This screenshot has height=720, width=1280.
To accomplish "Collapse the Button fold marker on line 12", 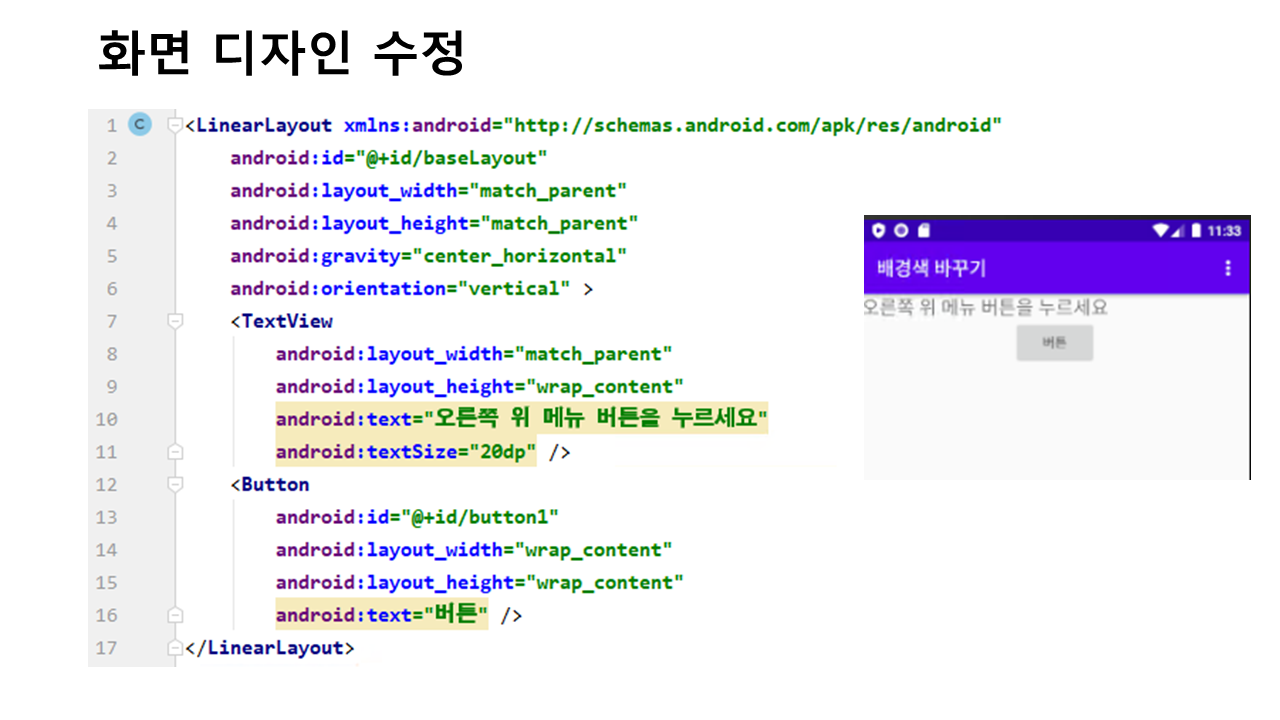I will [x=175, y=484].
